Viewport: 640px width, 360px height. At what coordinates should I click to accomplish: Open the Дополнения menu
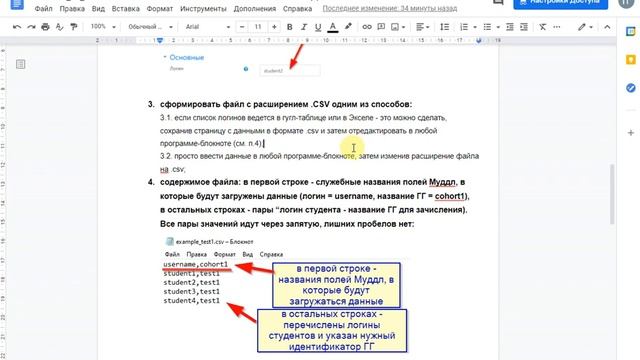click(255, 9)
